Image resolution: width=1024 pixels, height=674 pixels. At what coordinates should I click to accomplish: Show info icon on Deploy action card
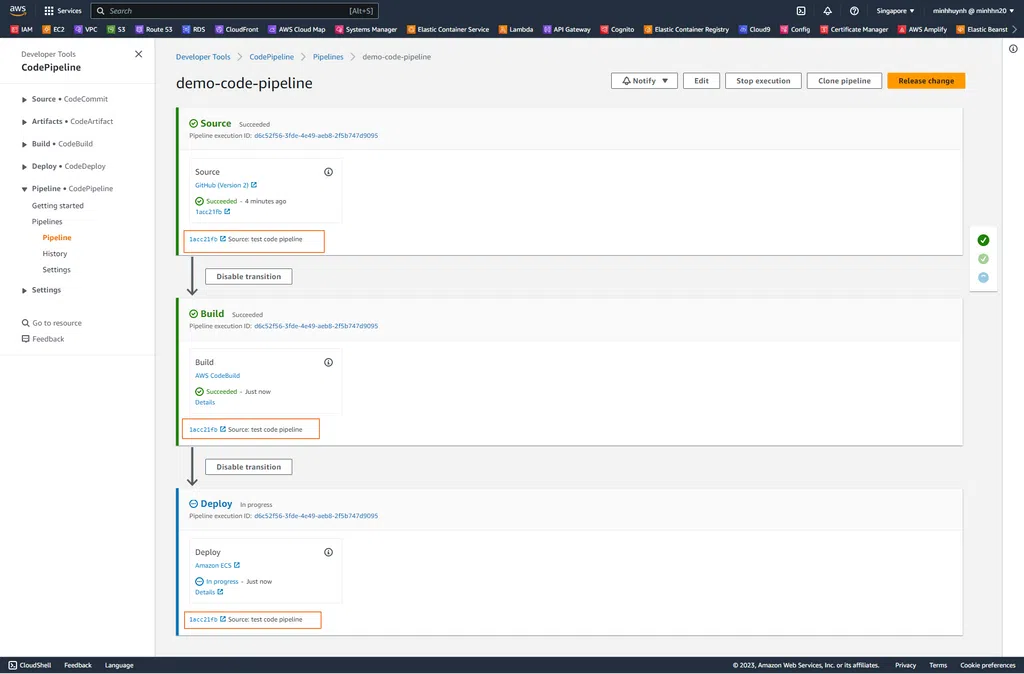pos(328,553)
